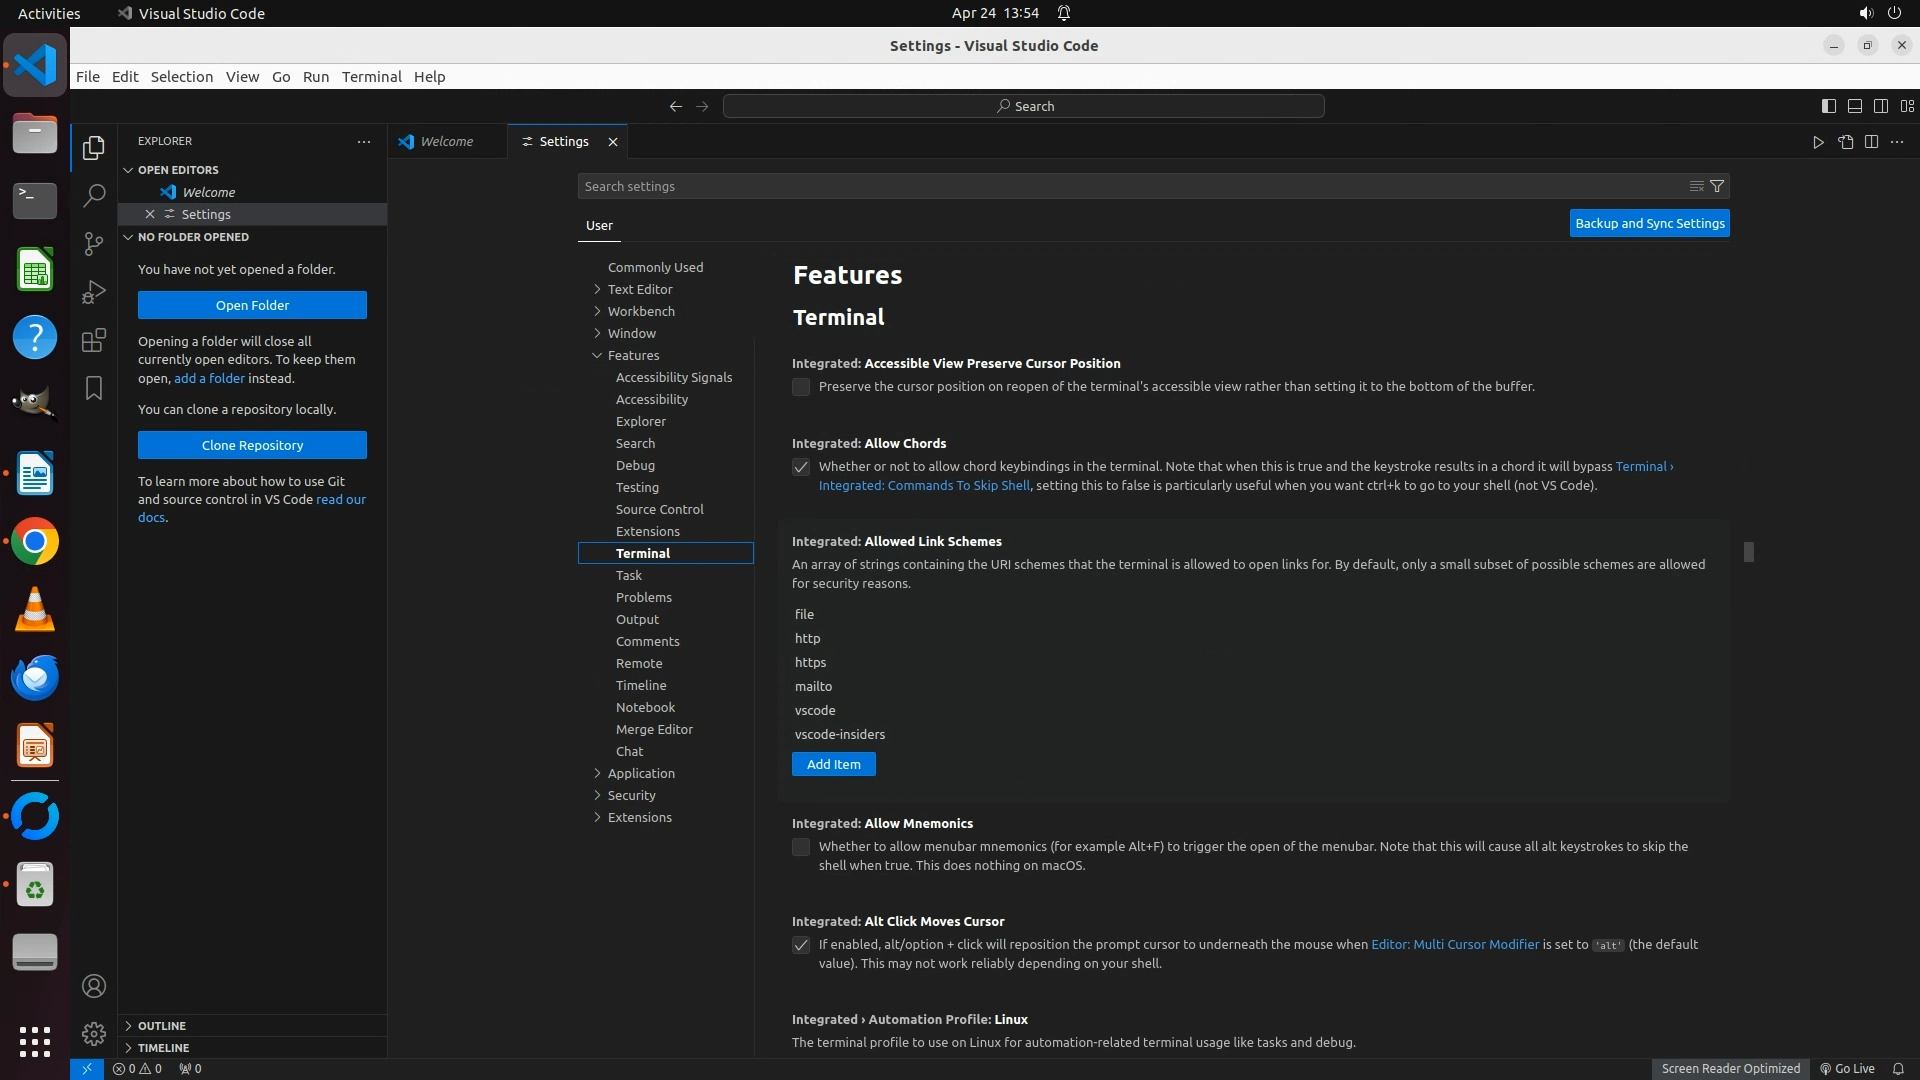1920x1080 pixels.
Task: Click the settings filter funnel icon
Action: point(1717,186)
